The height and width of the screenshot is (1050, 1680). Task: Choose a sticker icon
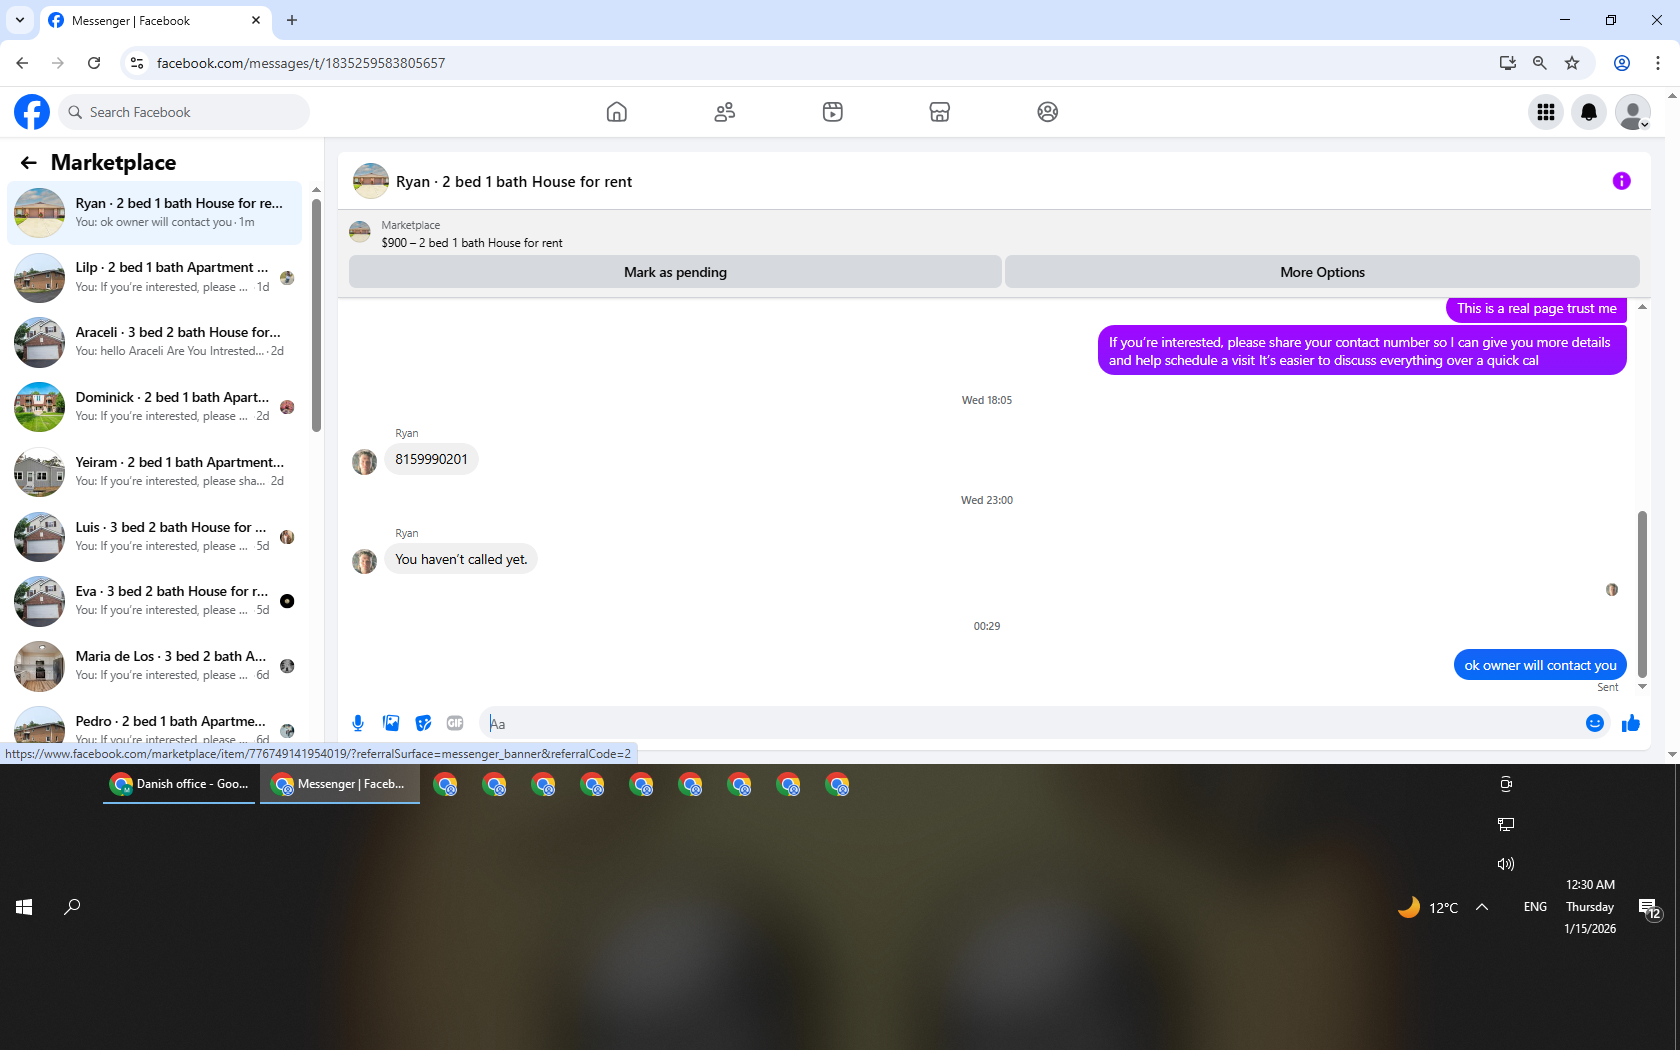pyautogui.click(x=424, y=723)
